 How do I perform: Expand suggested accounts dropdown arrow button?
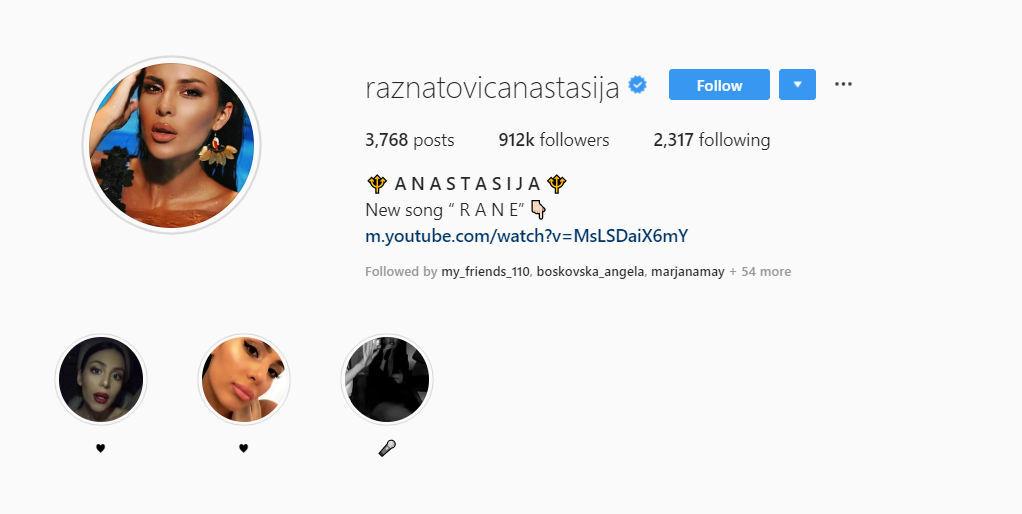(797, 85)
